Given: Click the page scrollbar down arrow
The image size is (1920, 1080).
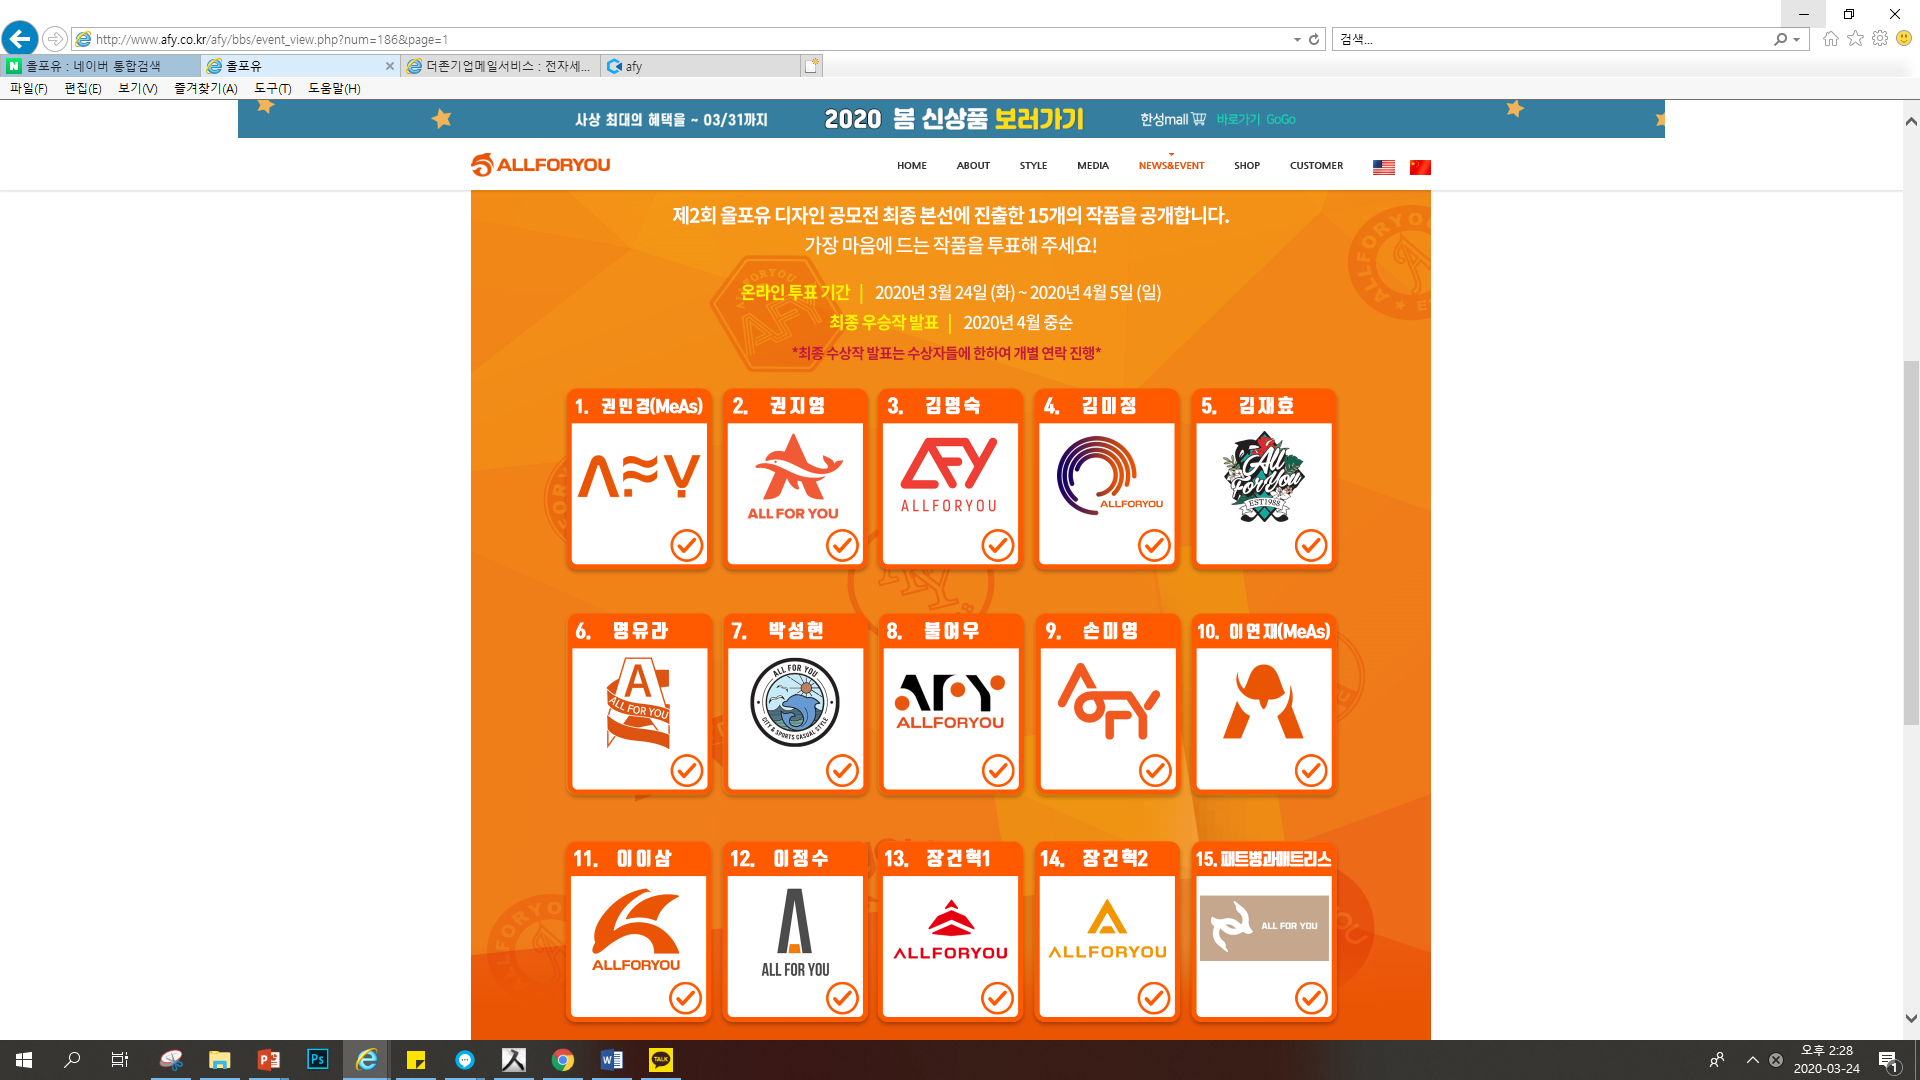Looking at the screenshot, I should [1910, 1019].
